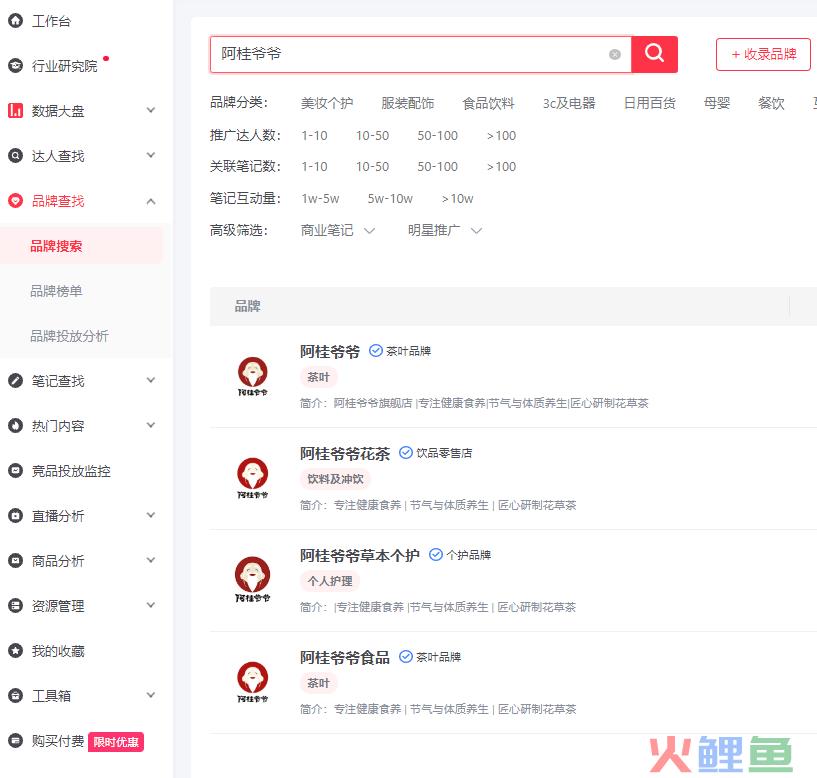Click the 热门内容 flame icon
817x778 pixels.
click(x=16, y=426)
